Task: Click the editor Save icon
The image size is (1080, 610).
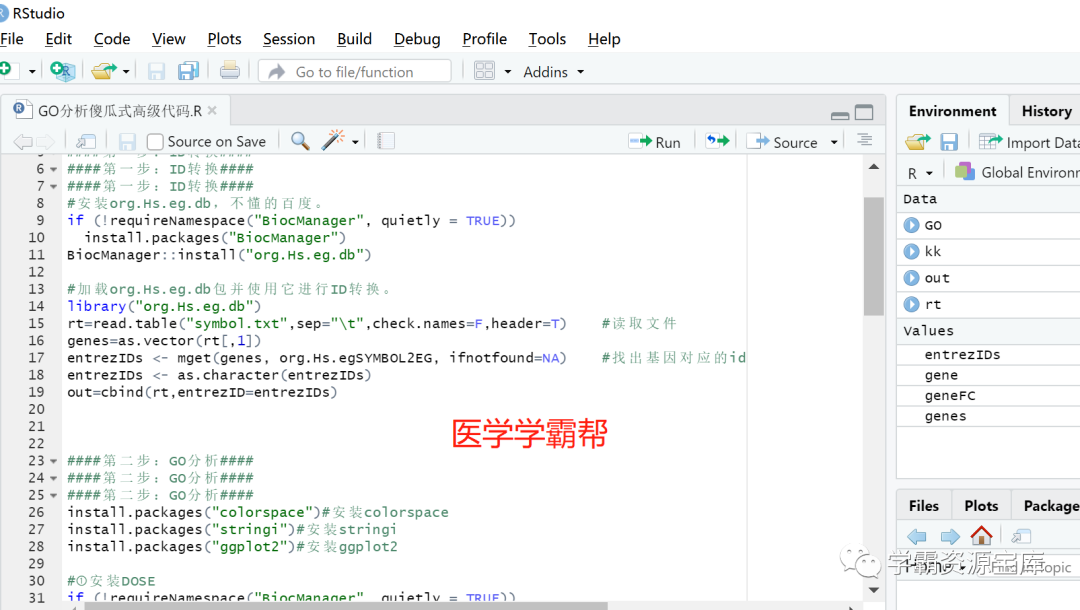Action: 127,142
